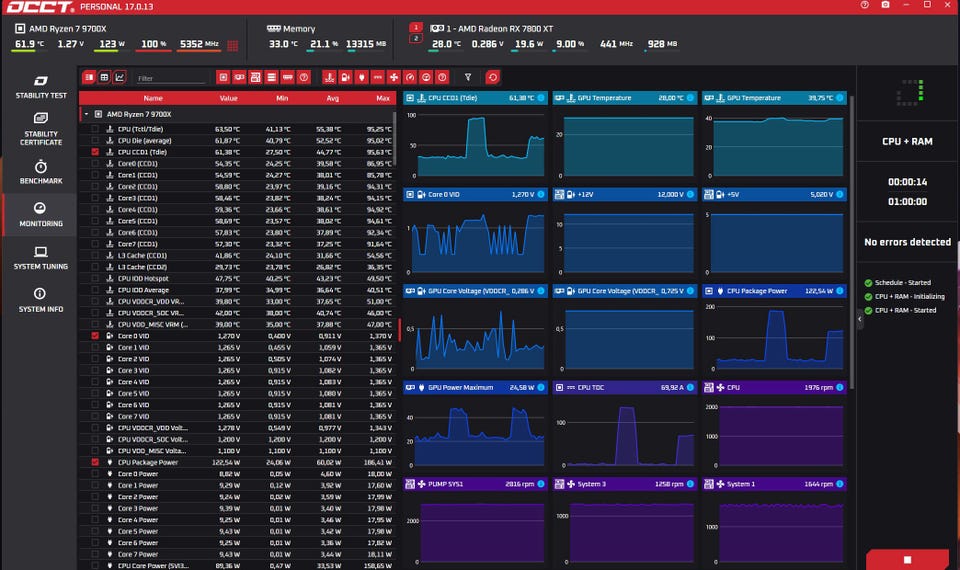Image resolution: width=960 pixels, height=570 pixels.
Task: Toggle the power plug sensor type filter
Action: pos(362,77)
